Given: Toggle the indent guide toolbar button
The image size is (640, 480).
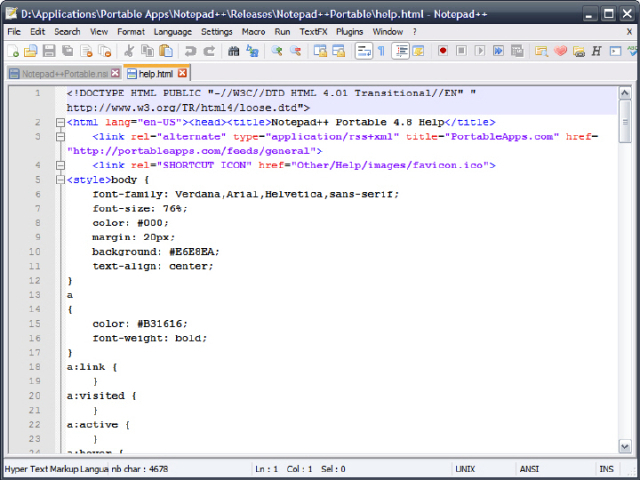Looking at the screenshot, I should tap(400, 51).
